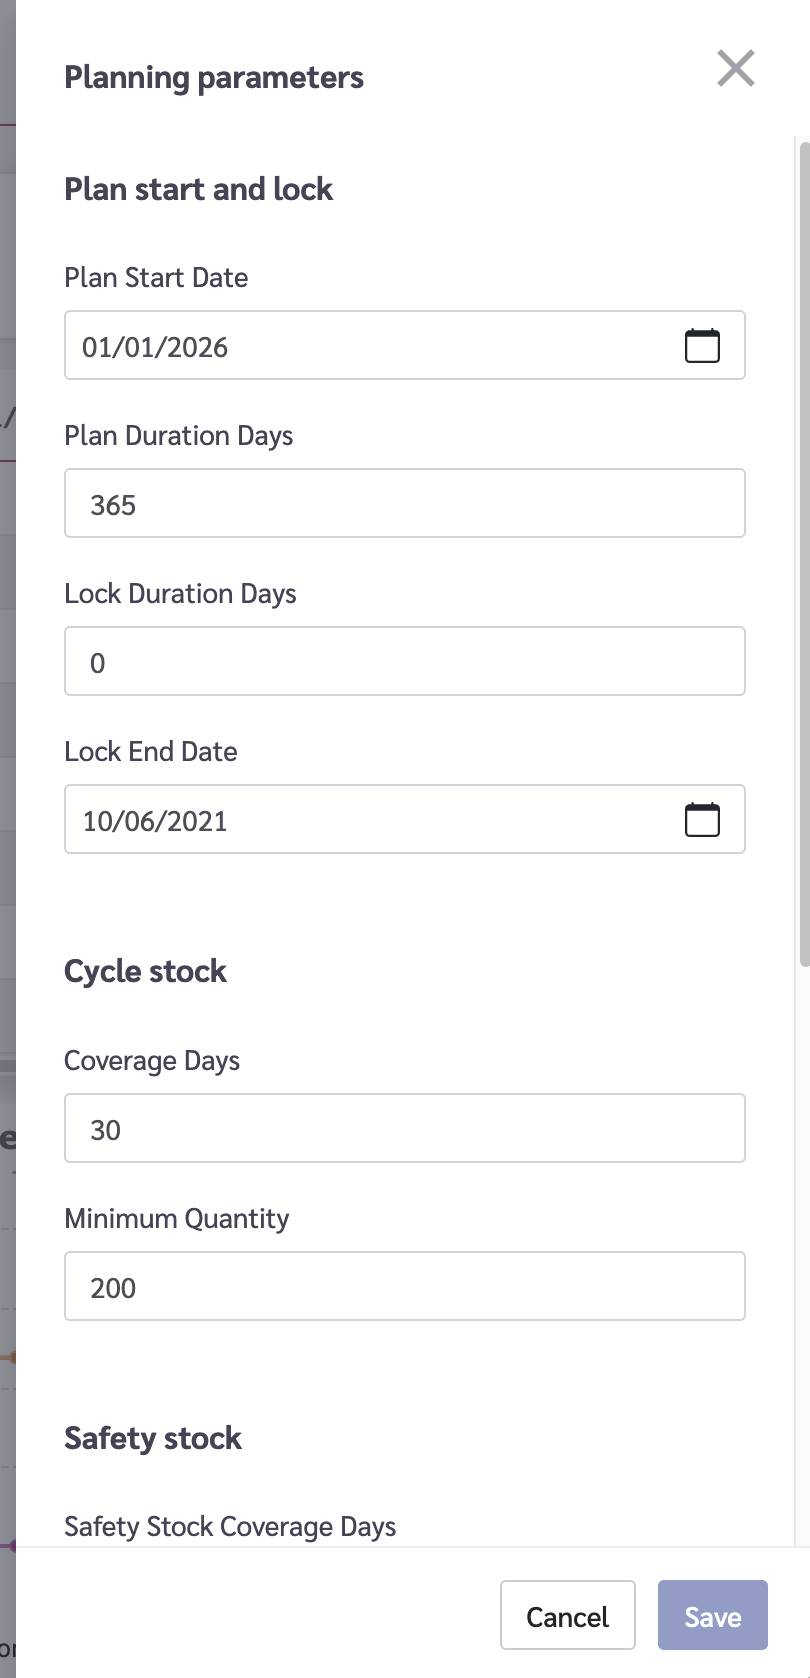Viewport: 810px width, 1678px height.
Task: Select the month in Lock End Date
Action: pos(96,821)
